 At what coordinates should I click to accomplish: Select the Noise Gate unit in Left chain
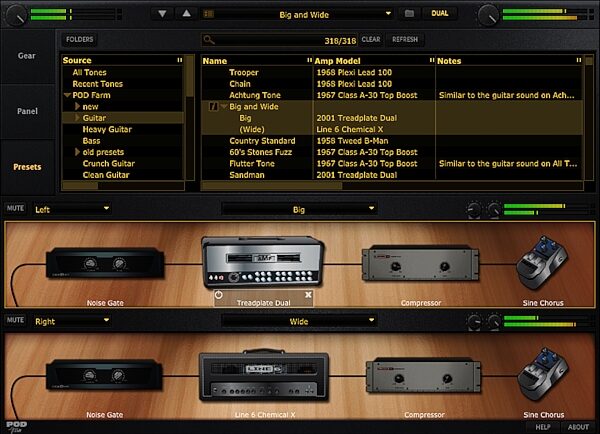(x=105, y=263)
